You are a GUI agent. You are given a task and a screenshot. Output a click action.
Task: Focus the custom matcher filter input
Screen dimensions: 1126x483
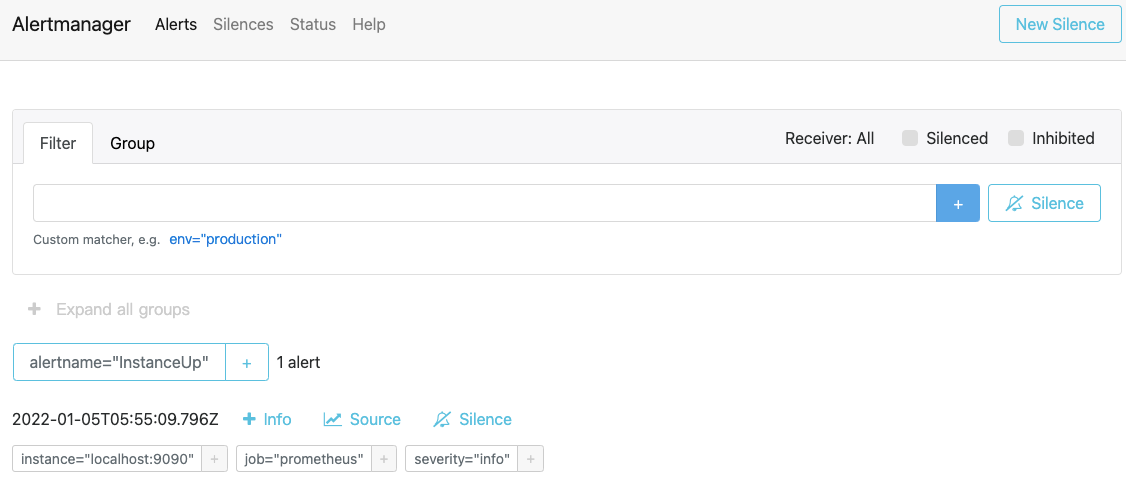coord(485,203)
